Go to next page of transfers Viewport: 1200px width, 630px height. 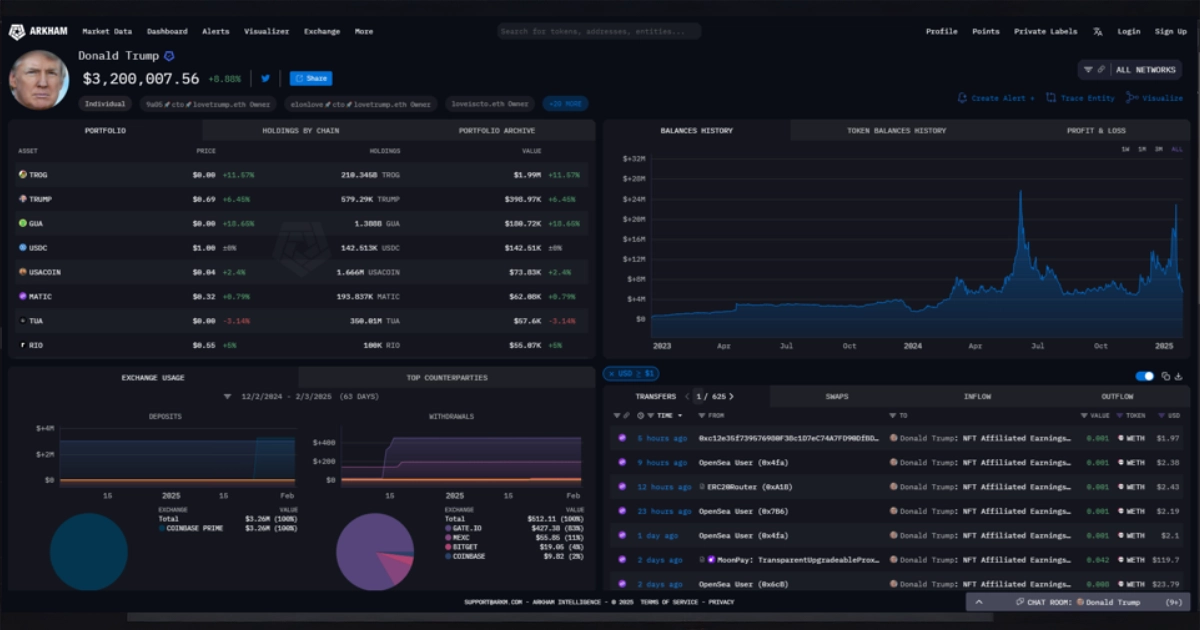731,397
